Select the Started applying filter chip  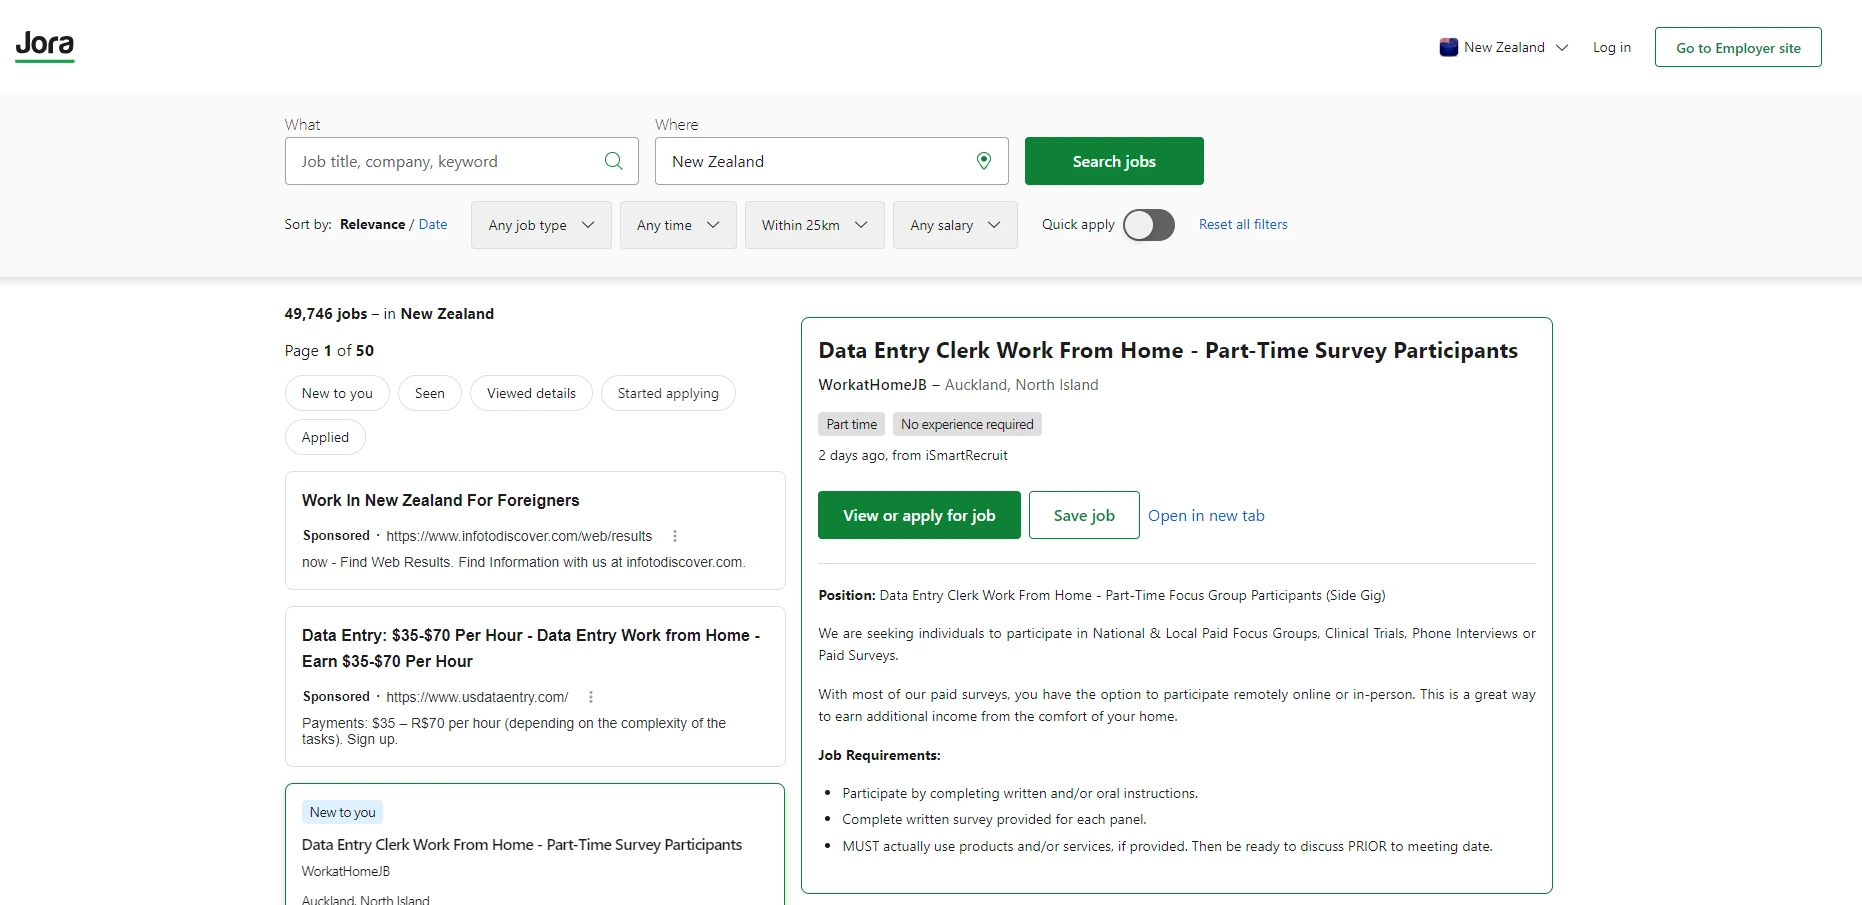point(668,393)
